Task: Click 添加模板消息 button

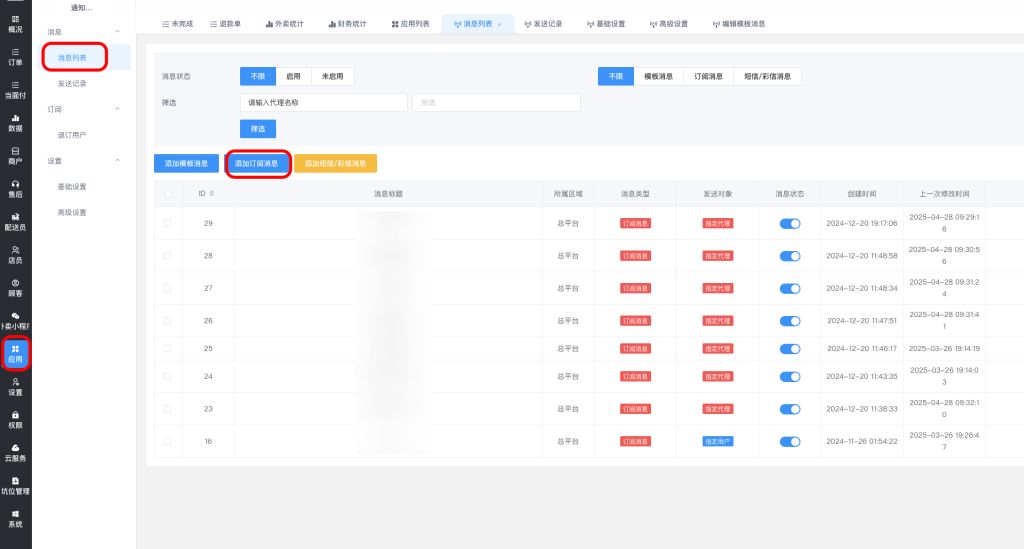Action: (186, 163)
